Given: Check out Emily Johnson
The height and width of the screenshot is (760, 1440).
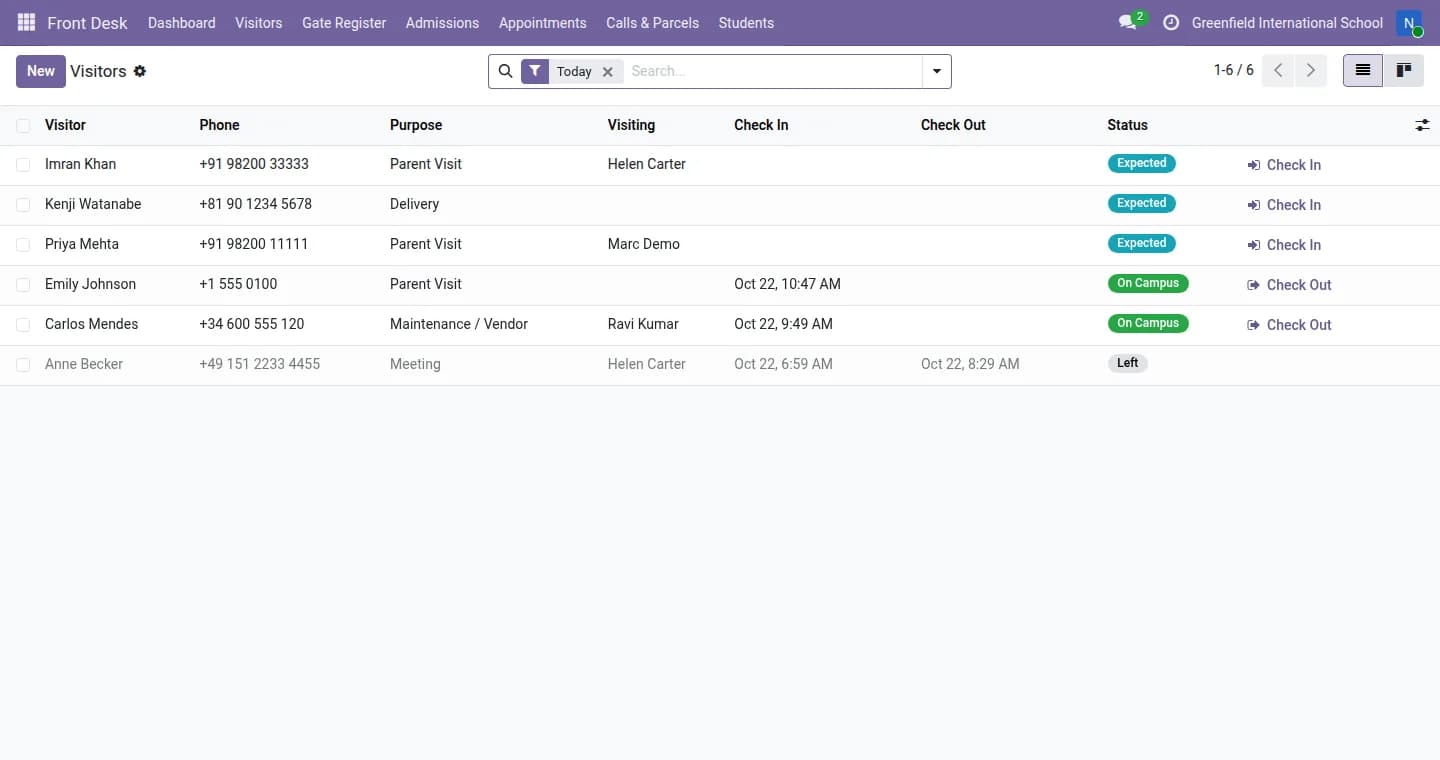Looking at the screenshot, I should click(x=1290, y=285).
